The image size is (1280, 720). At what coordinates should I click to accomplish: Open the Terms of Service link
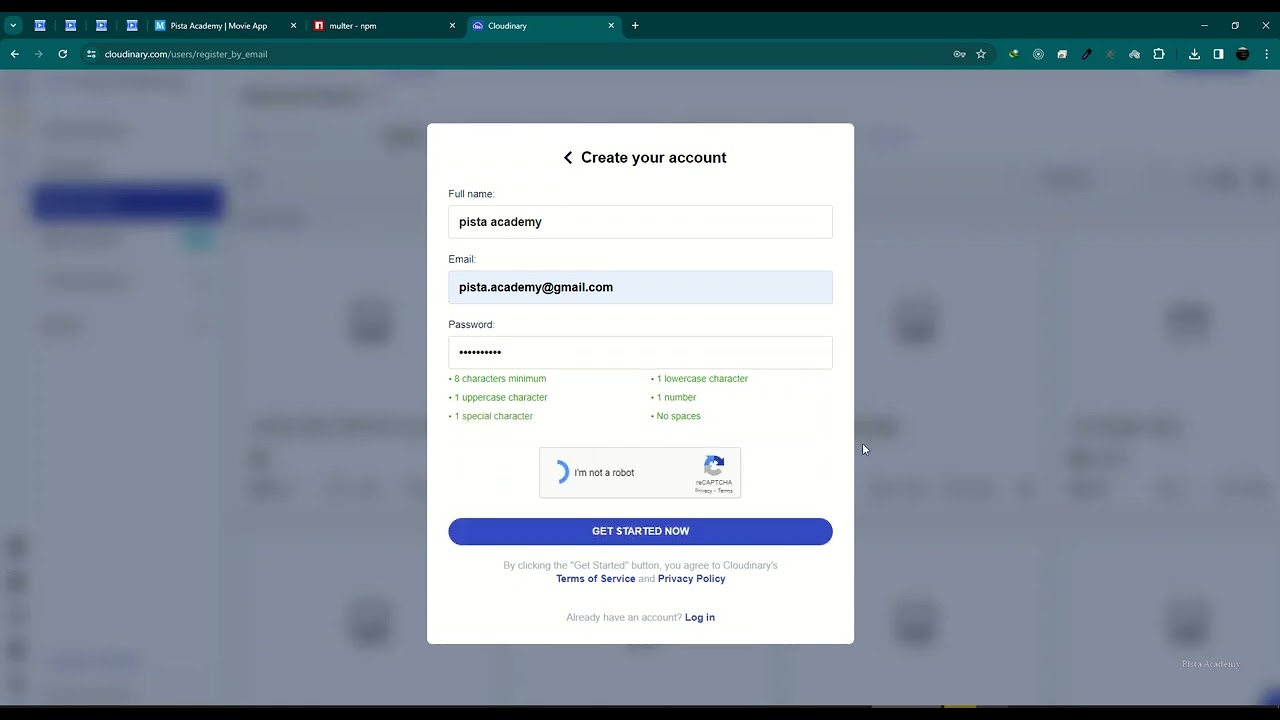596,579
